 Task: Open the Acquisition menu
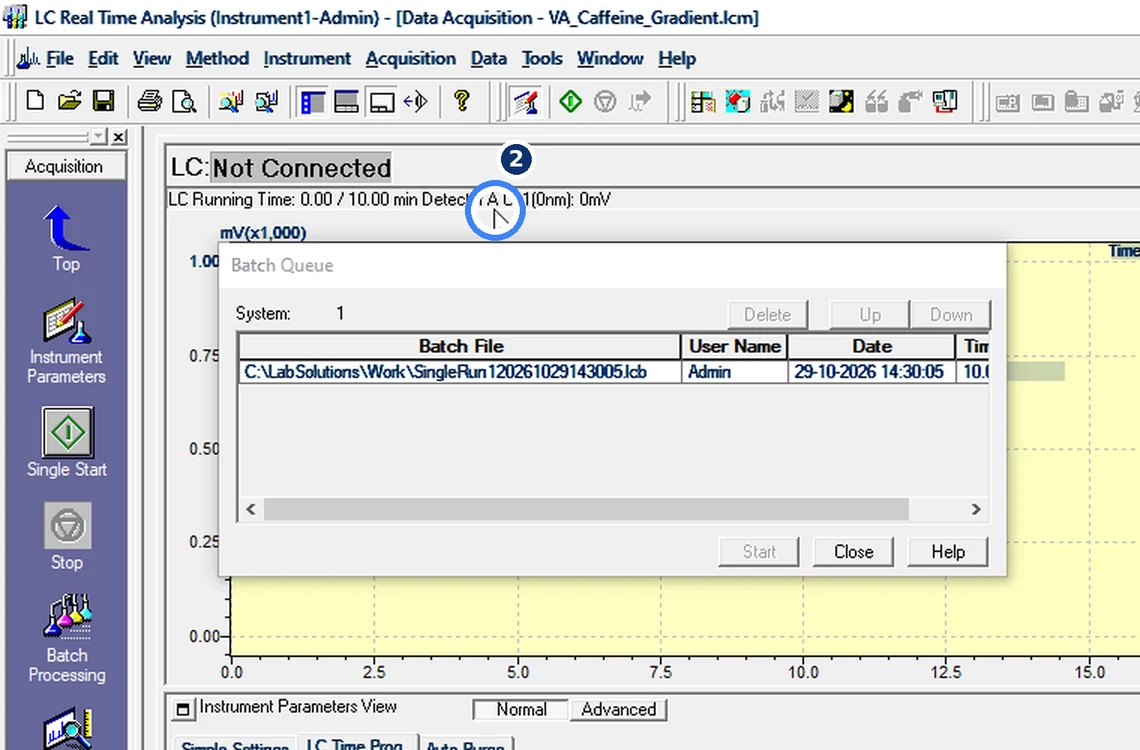(411, 58)
